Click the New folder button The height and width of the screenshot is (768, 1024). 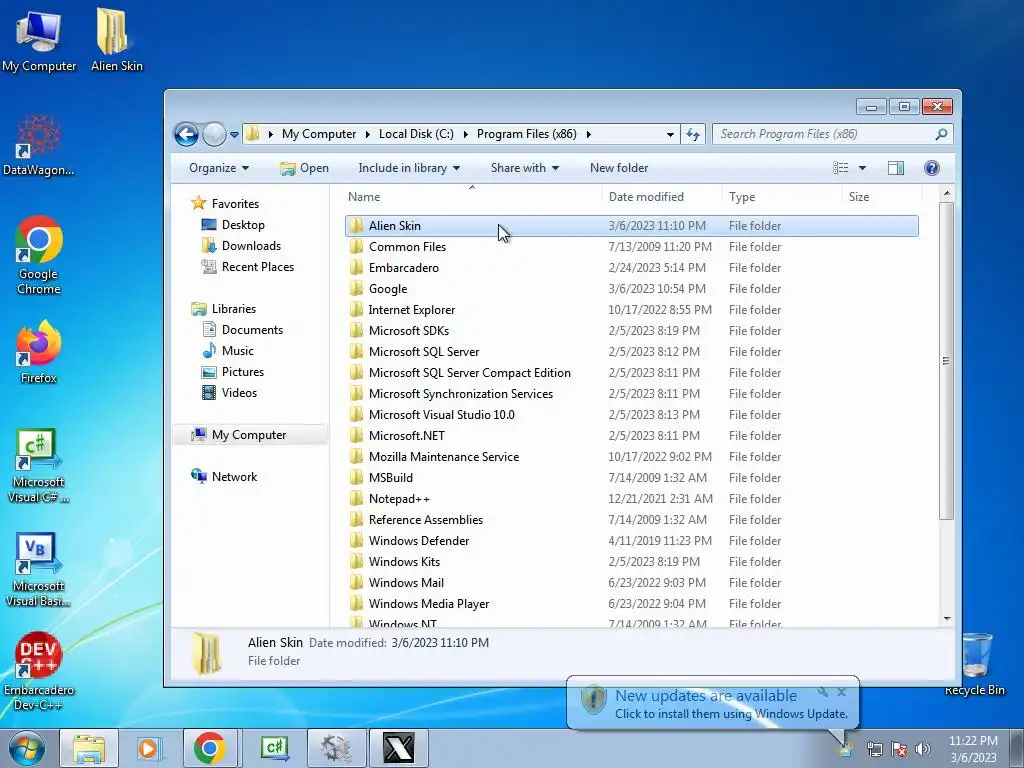click(x=619, y=168)
